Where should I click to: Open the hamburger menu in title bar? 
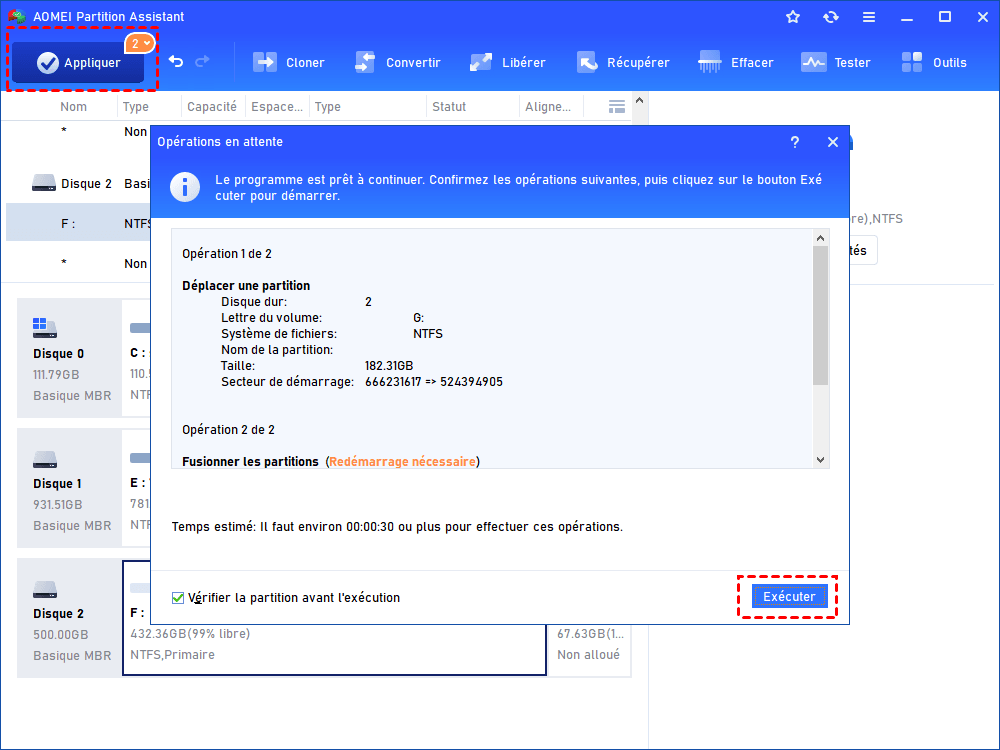[869, 17]
